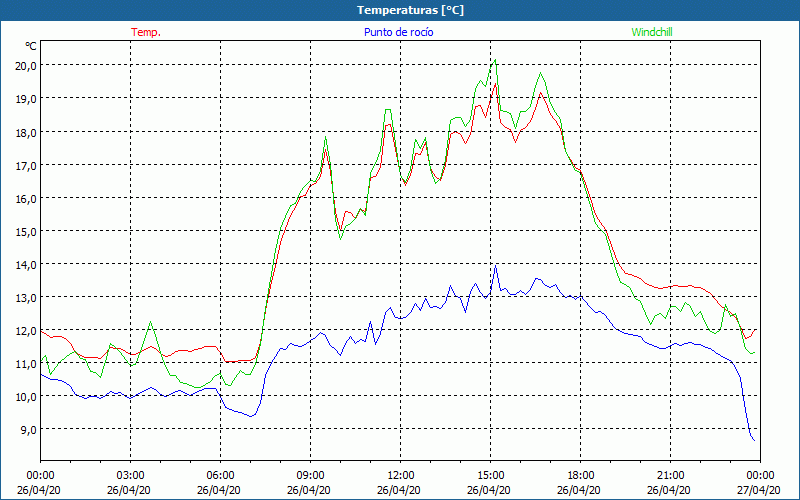Select the blue 'Punto de rocío' legend label
Viewport: 800px width, 500px height.
click(x=398, y=32)
